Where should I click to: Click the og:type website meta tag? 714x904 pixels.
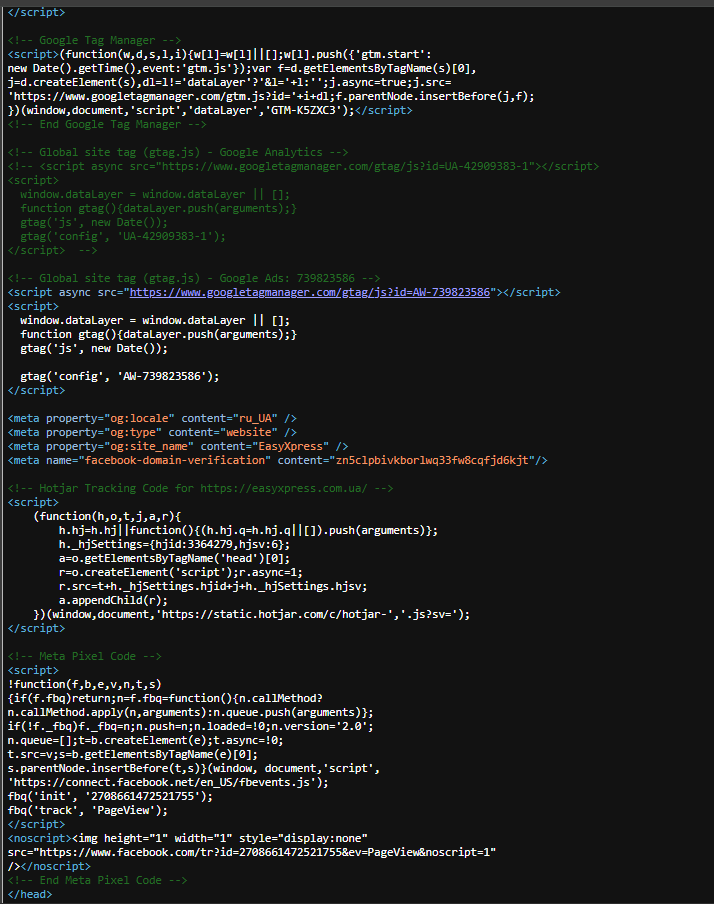point(152,432)
